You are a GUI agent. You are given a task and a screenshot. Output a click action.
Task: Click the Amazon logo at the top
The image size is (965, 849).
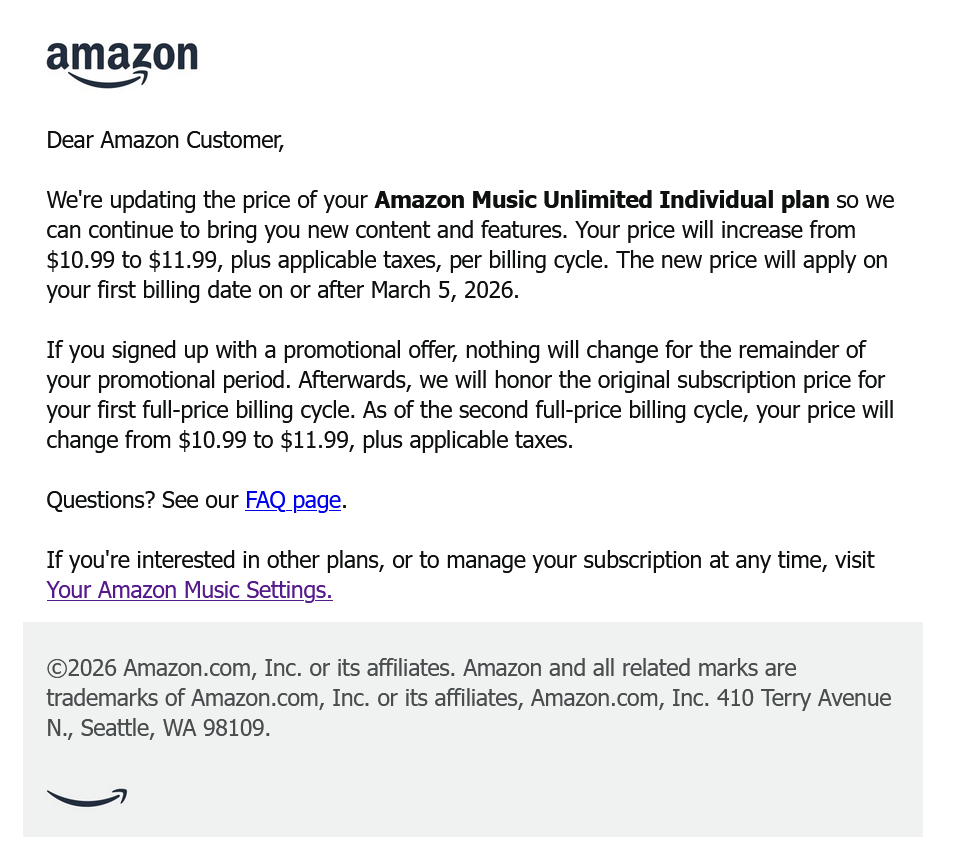pos(122,64)
